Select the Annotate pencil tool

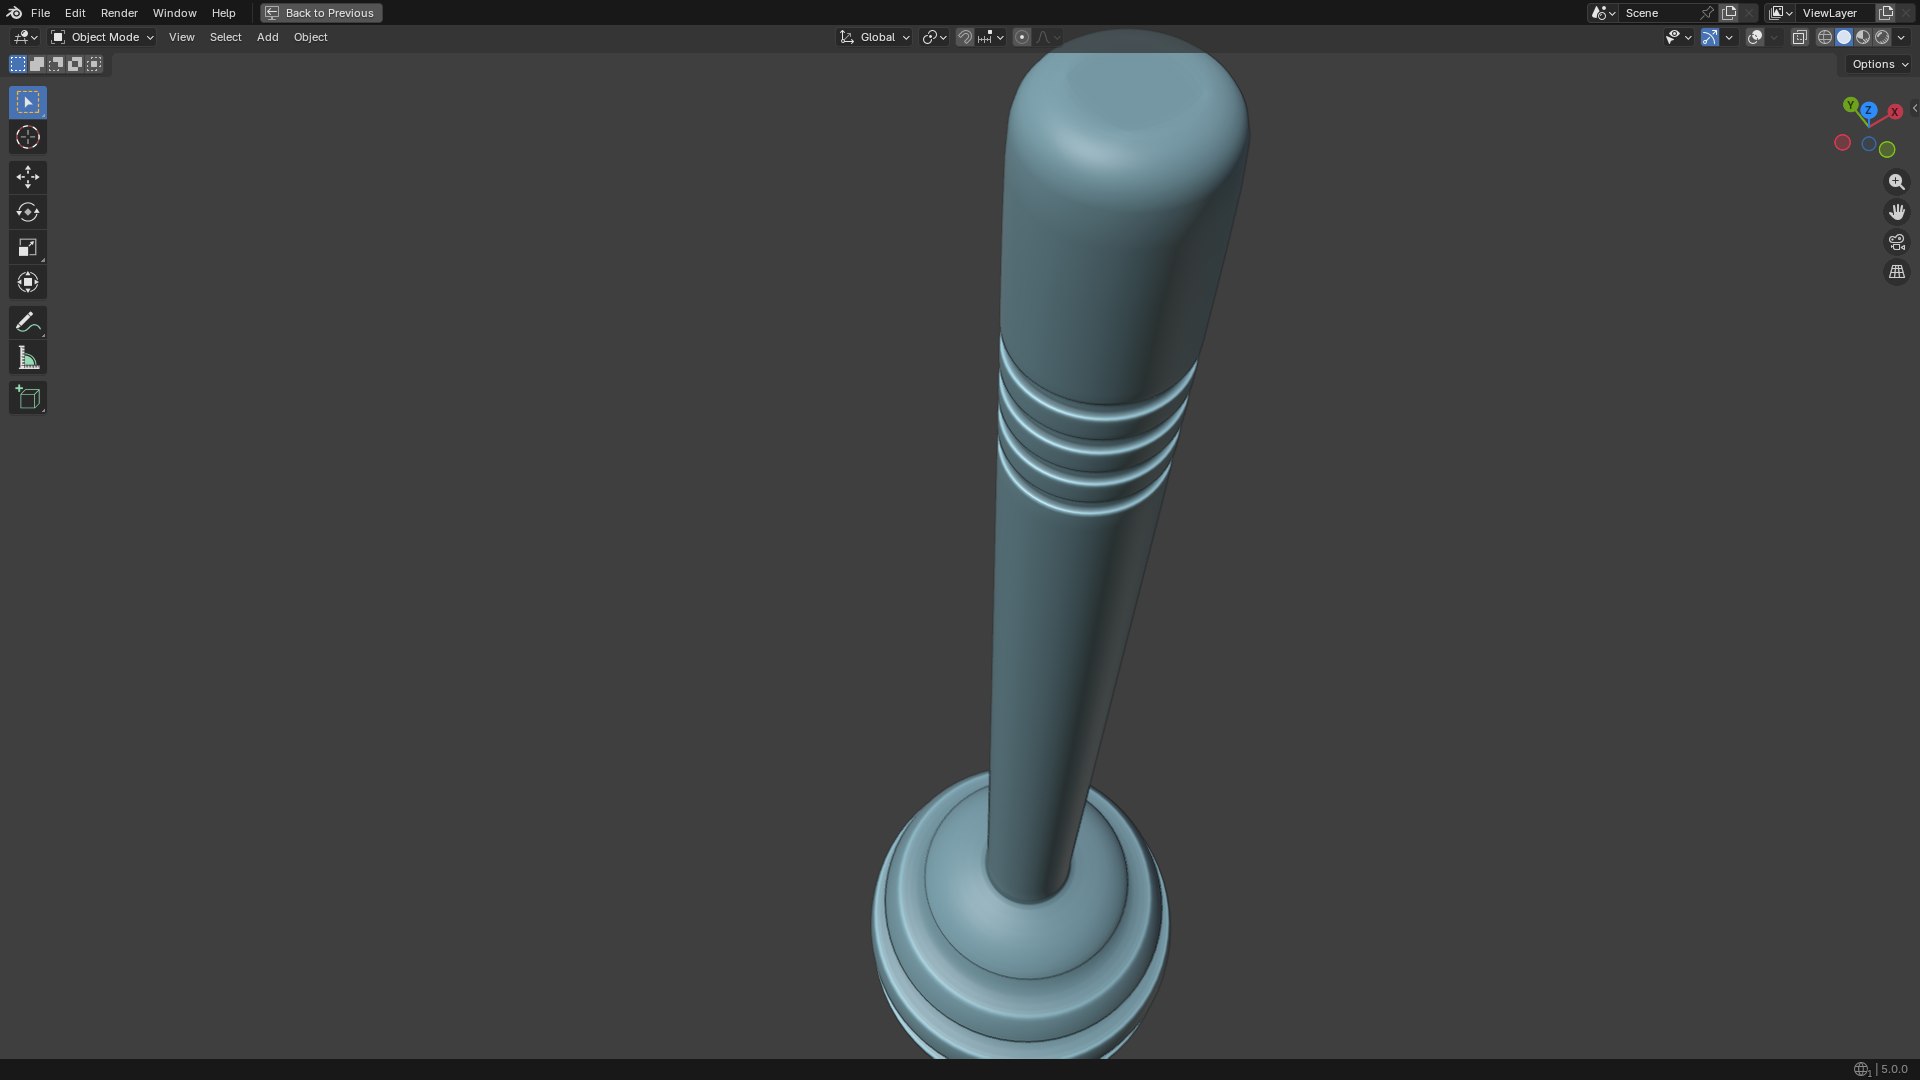coord(28,322)
